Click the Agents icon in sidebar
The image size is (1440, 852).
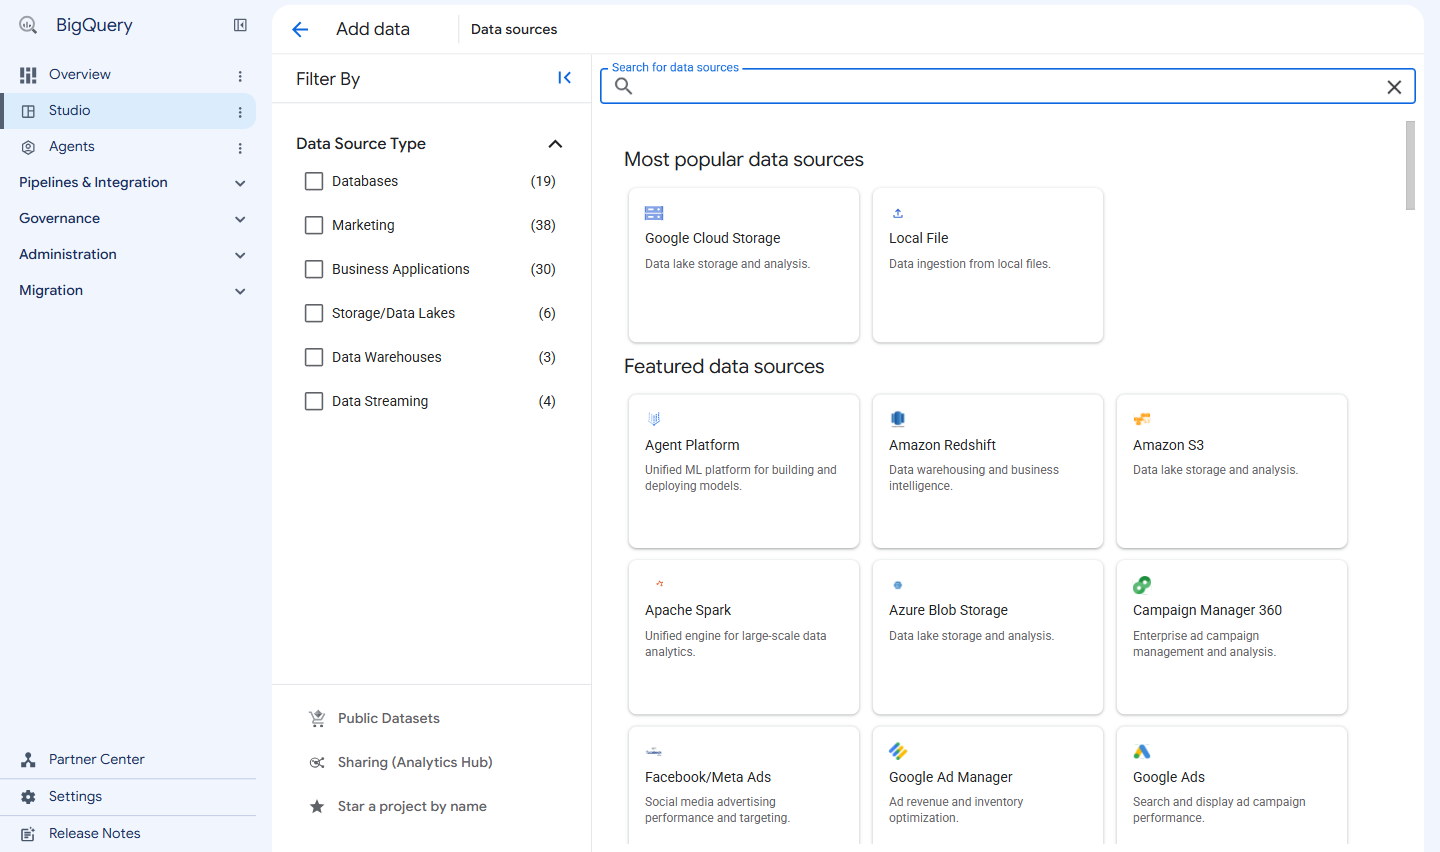click(28, 147)
